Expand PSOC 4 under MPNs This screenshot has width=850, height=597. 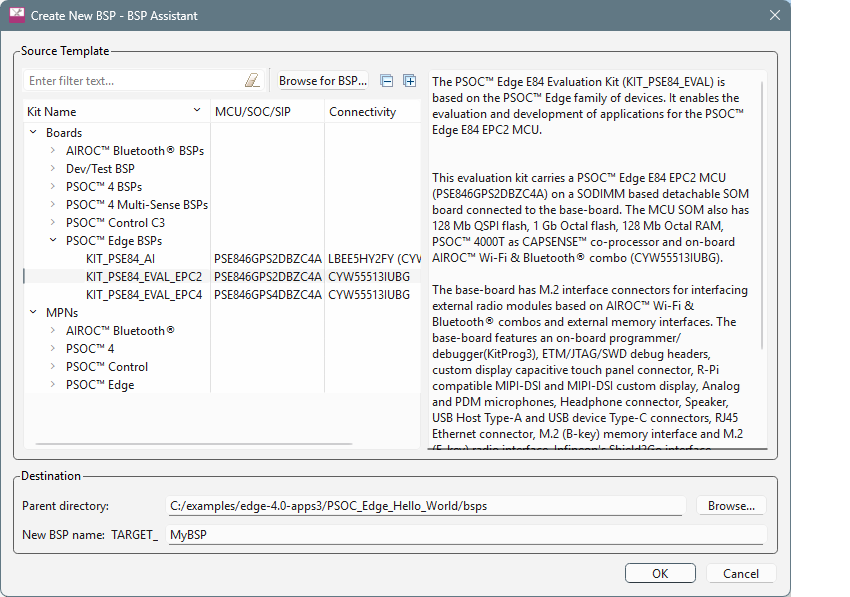[53, 348]
